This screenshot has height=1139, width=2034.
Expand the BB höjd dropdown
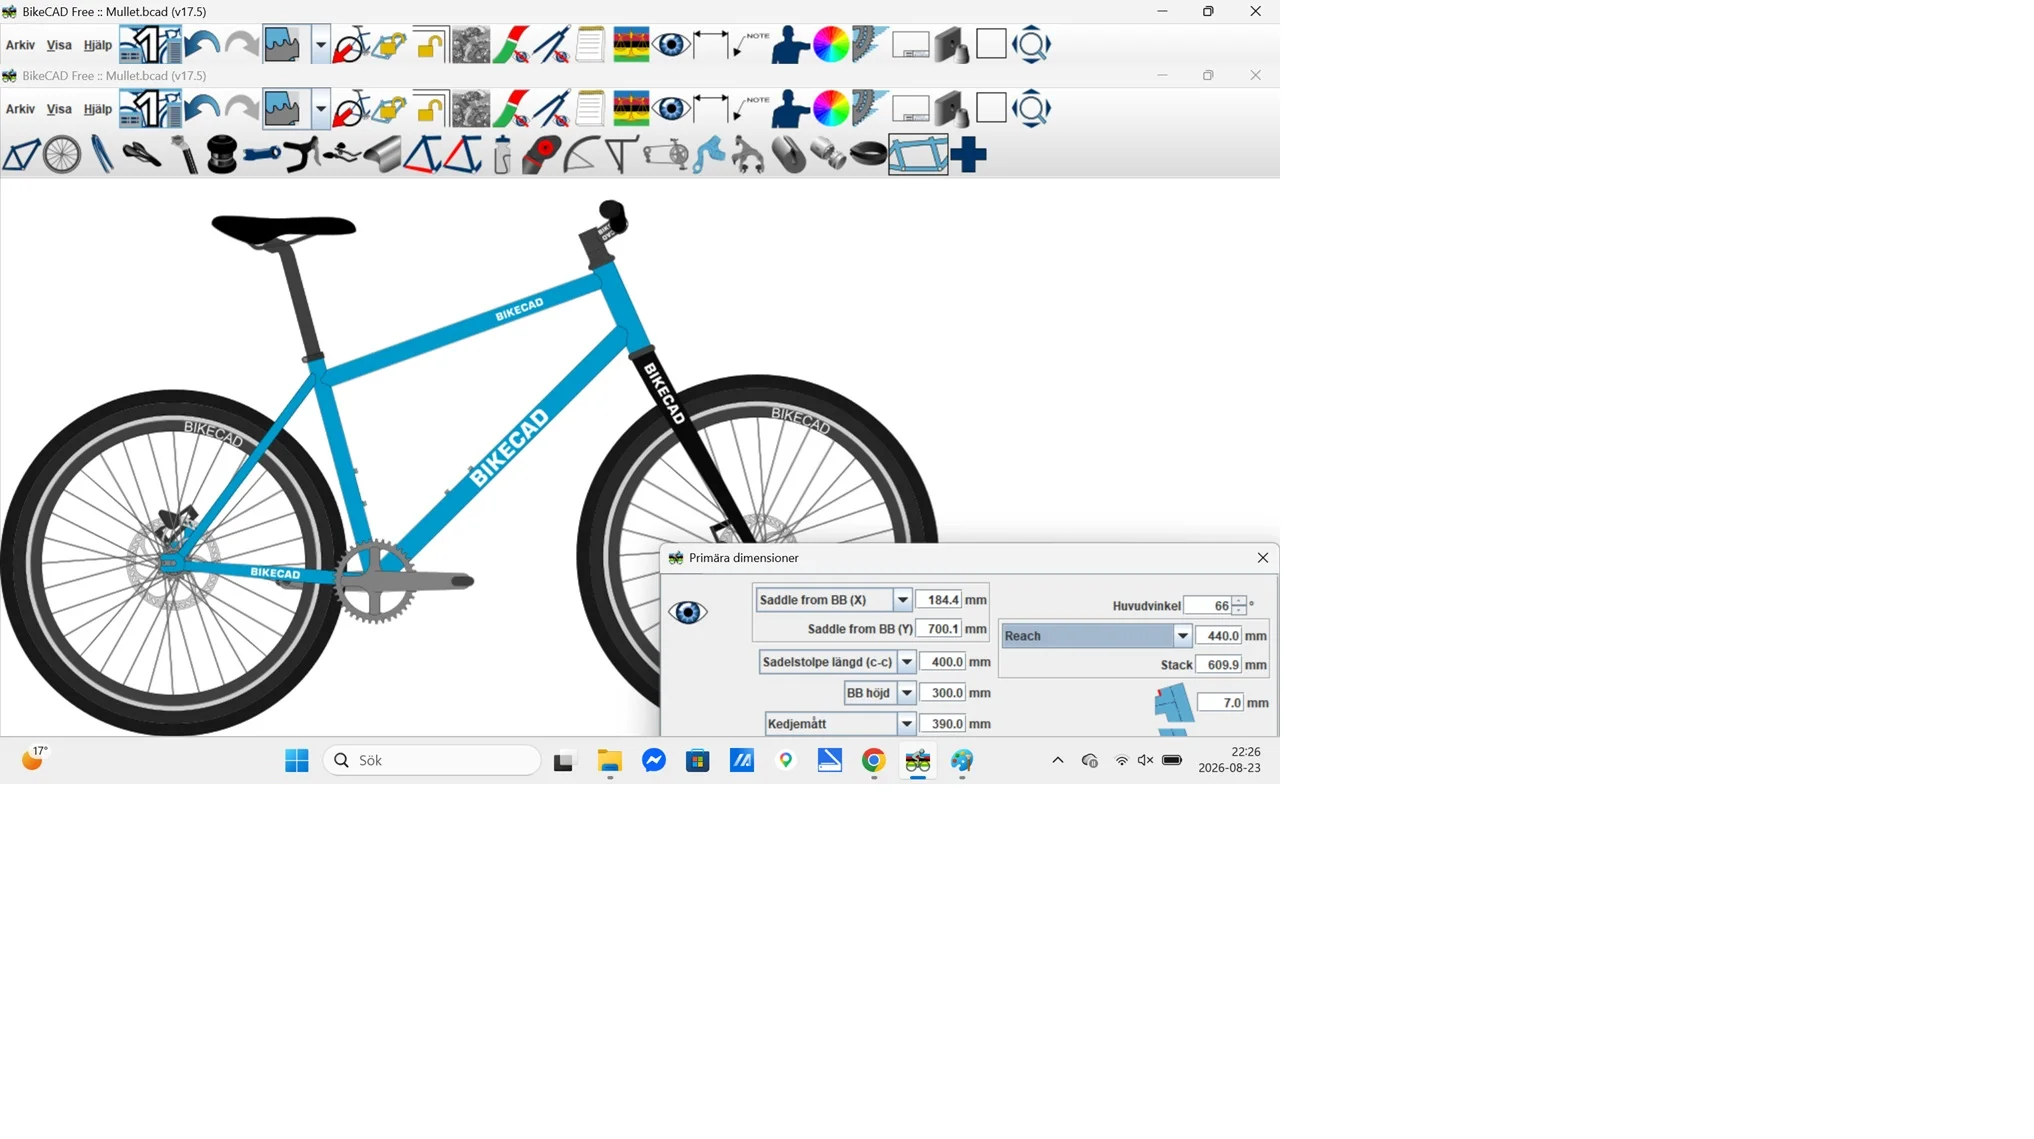point(906,693)
